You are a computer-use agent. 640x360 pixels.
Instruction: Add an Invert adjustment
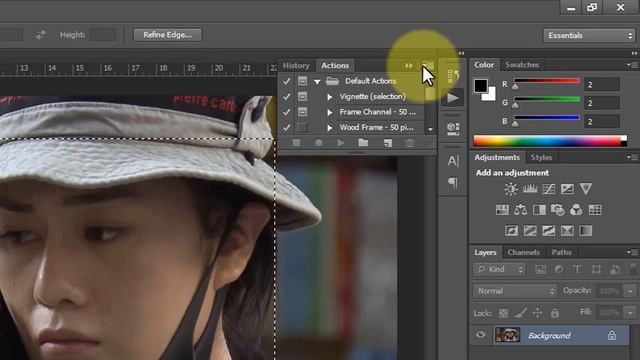click(511, 231)
